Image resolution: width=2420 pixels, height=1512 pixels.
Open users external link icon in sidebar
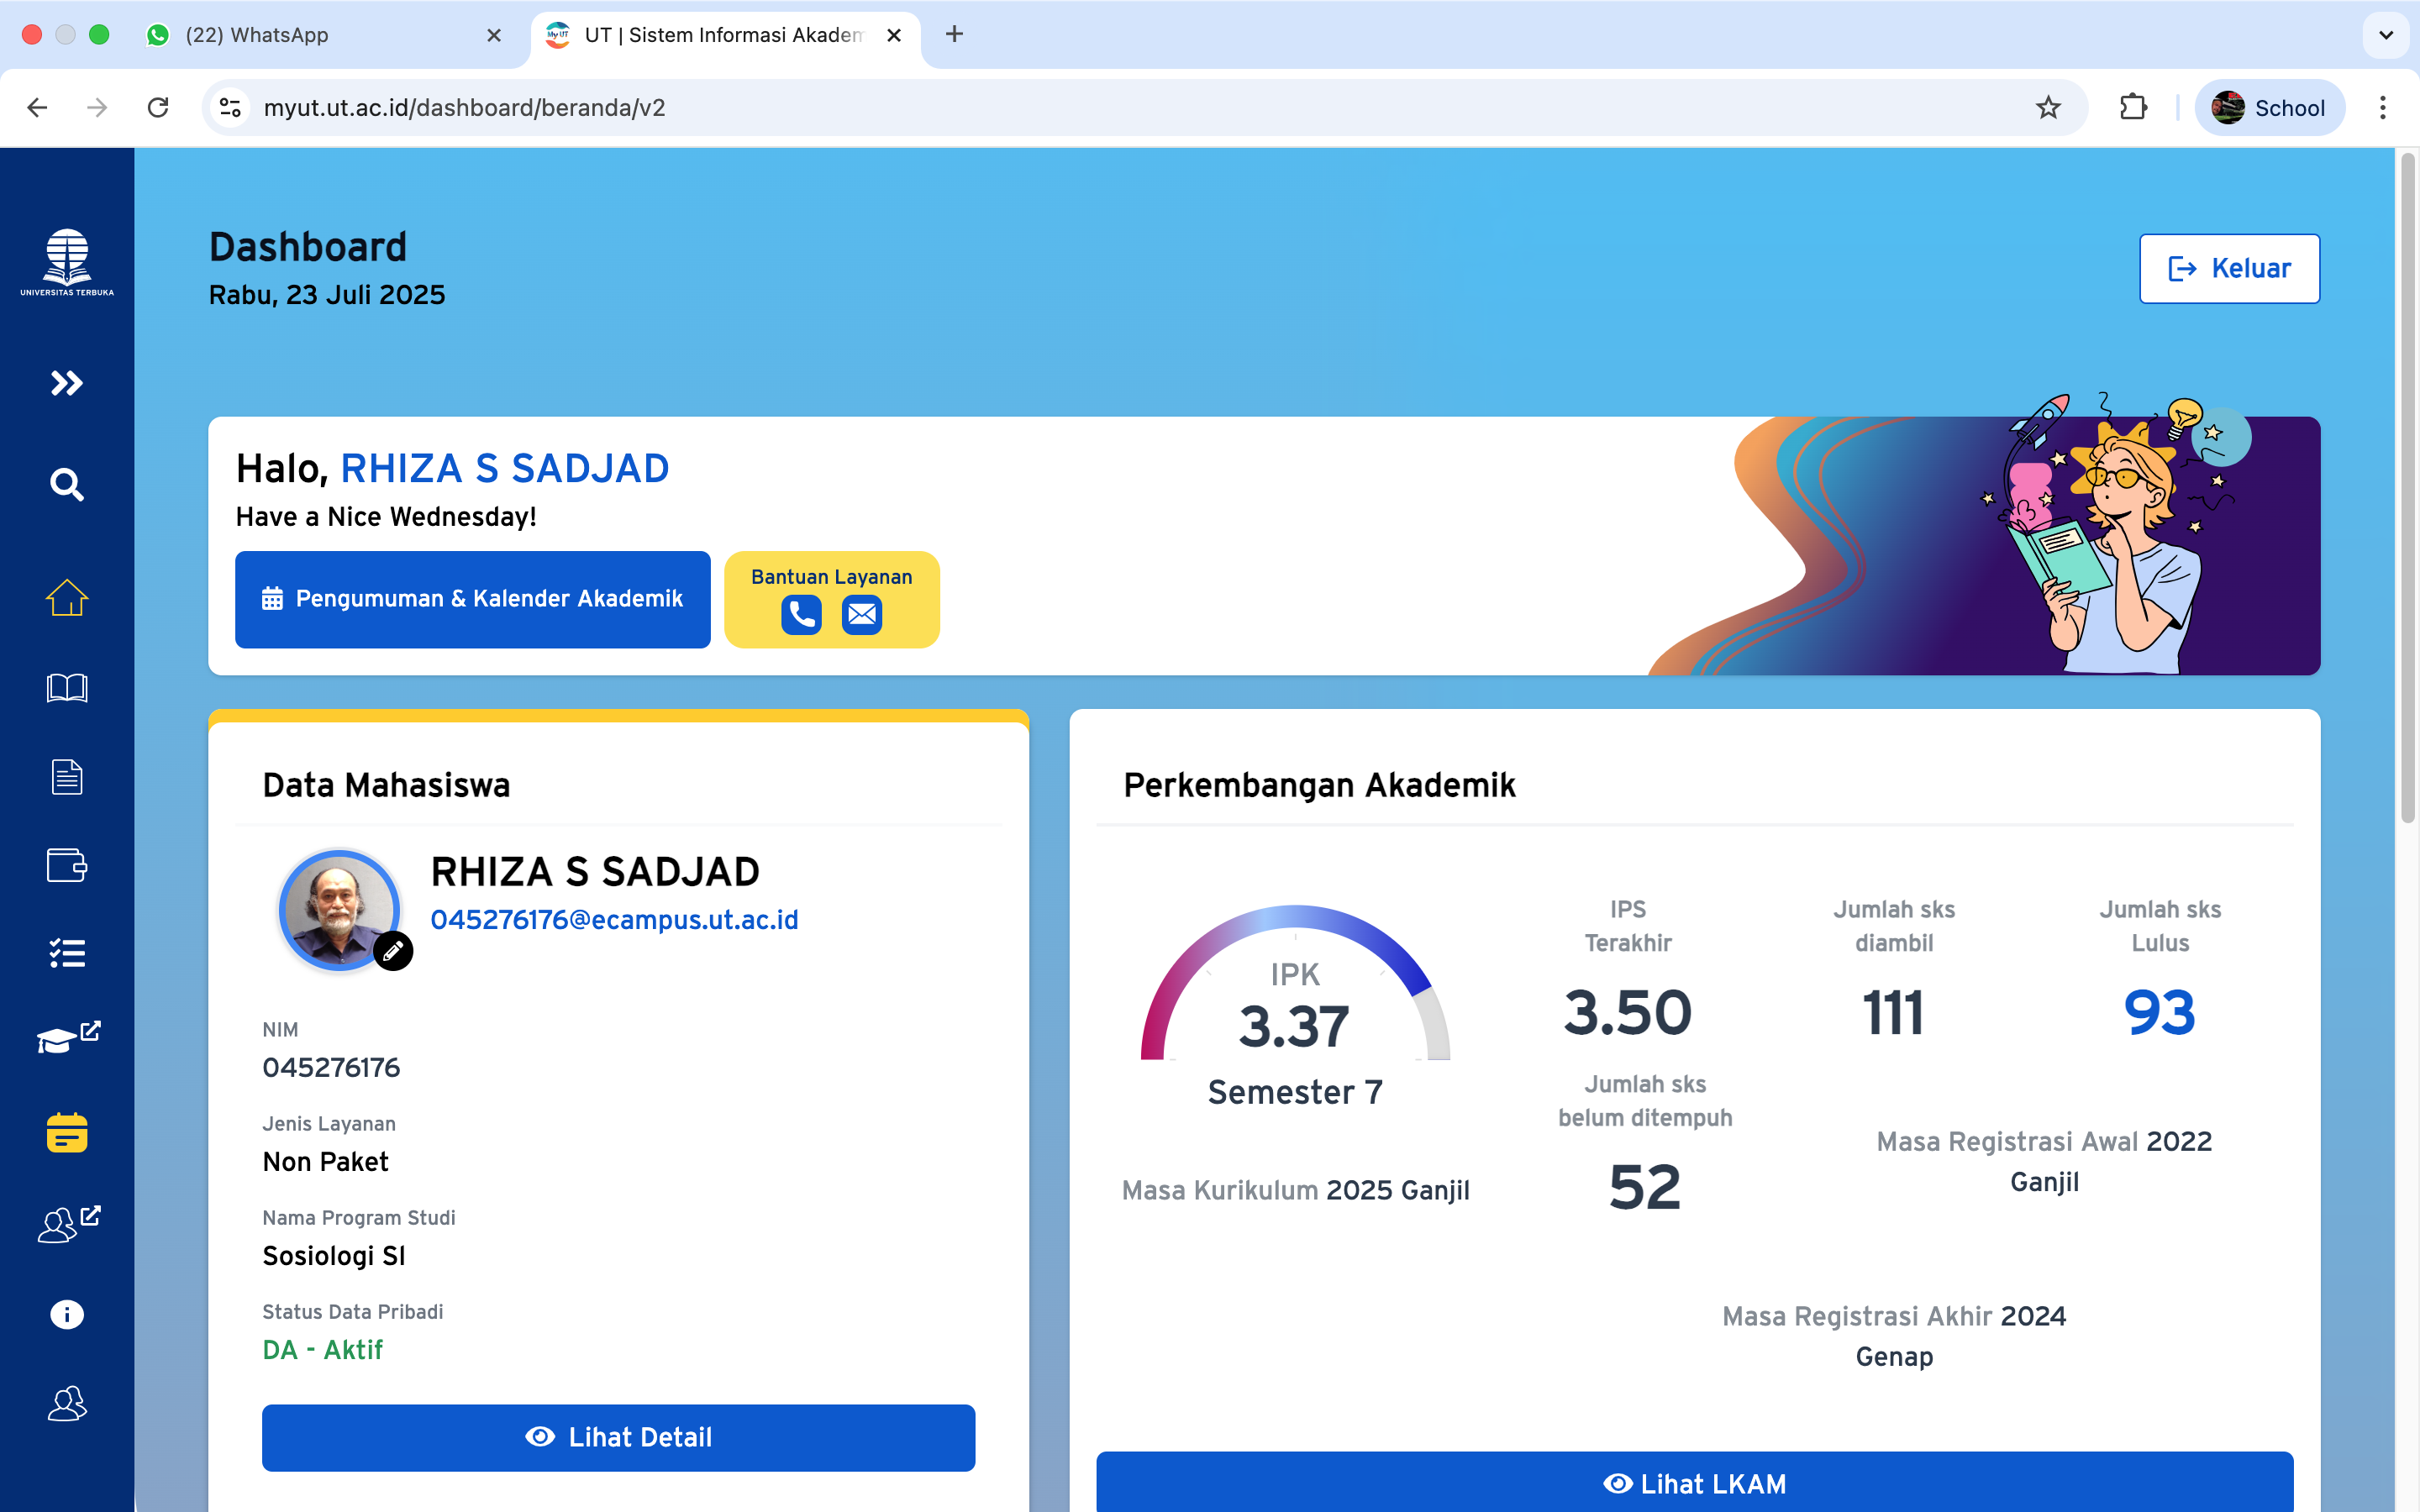pos(68,1224)
